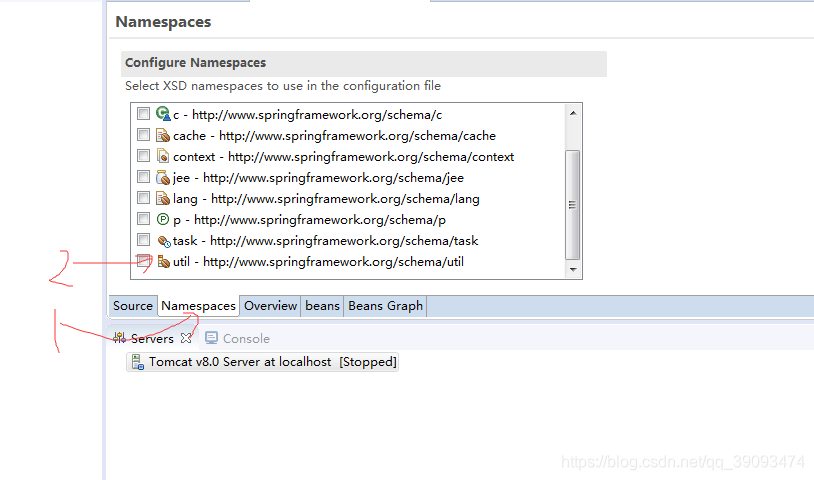
Task: Select the schema/task namespace row text
Action: [325, 241]
